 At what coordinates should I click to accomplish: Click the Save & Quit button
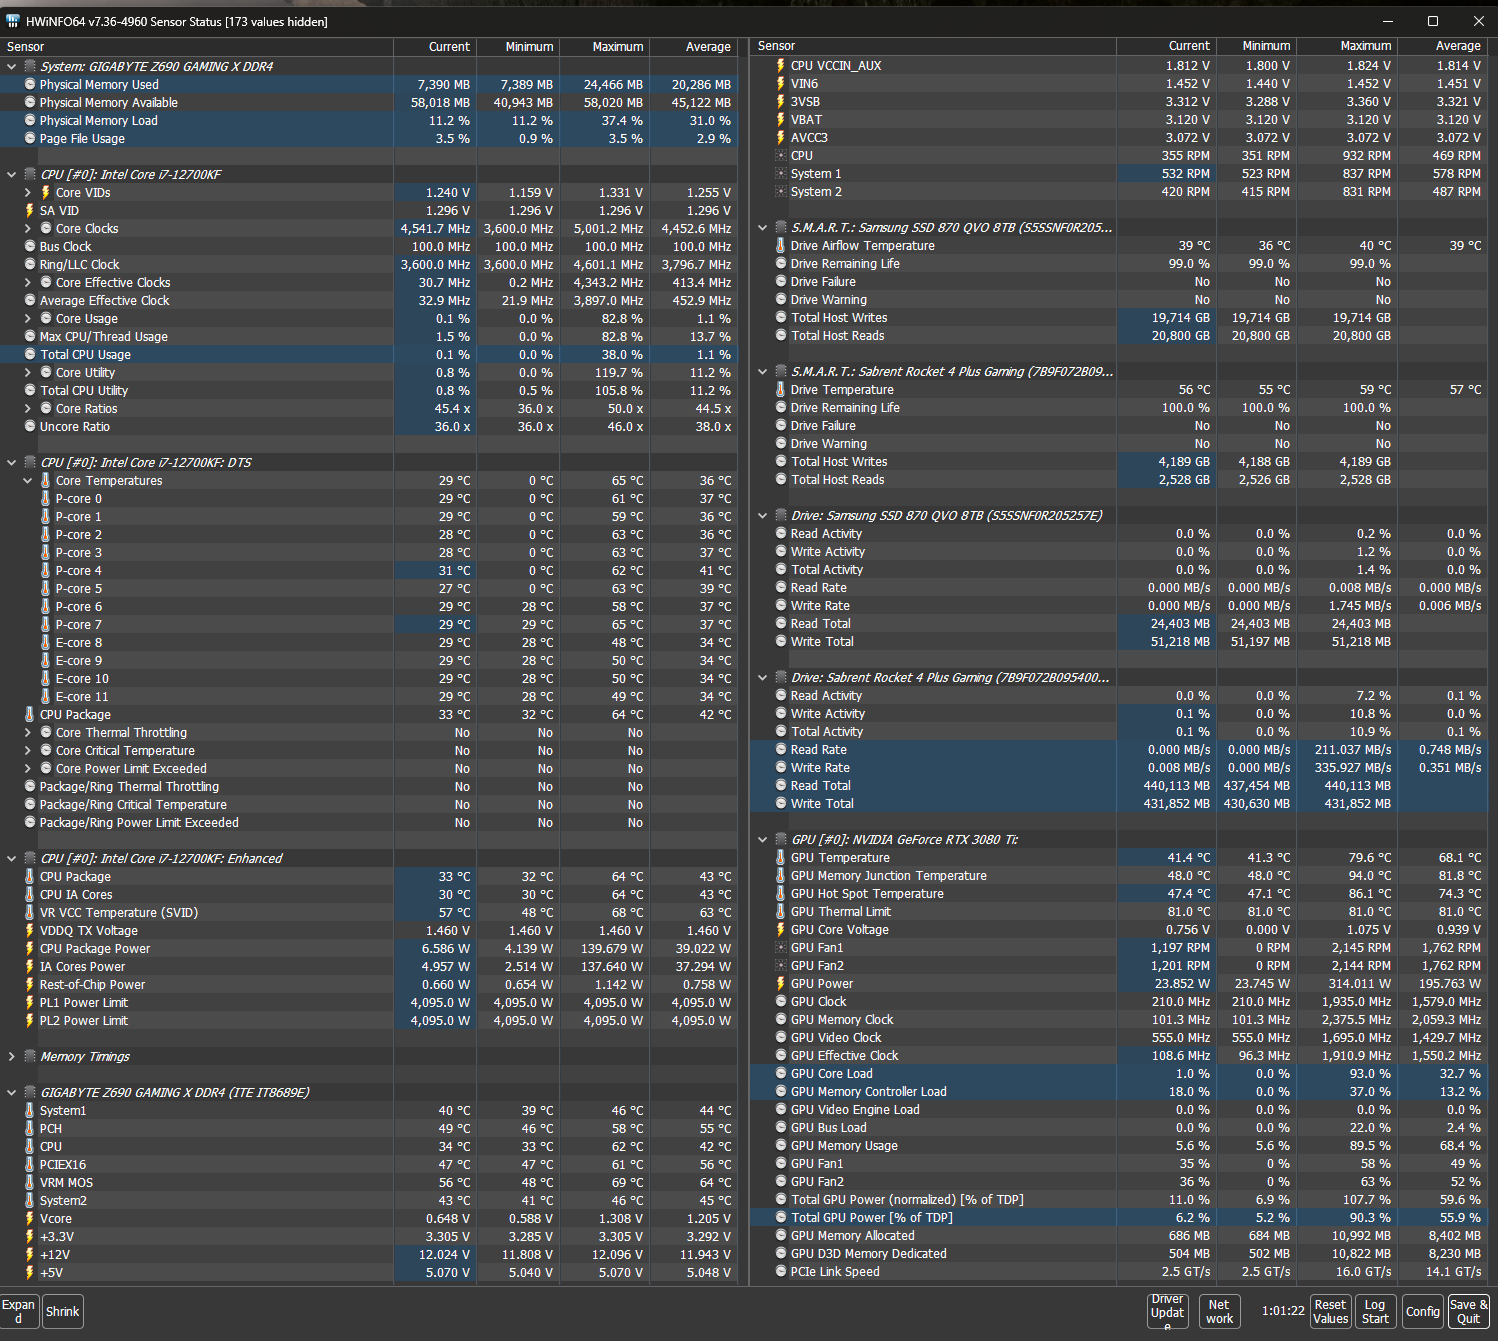[x=1469, y=1312]
